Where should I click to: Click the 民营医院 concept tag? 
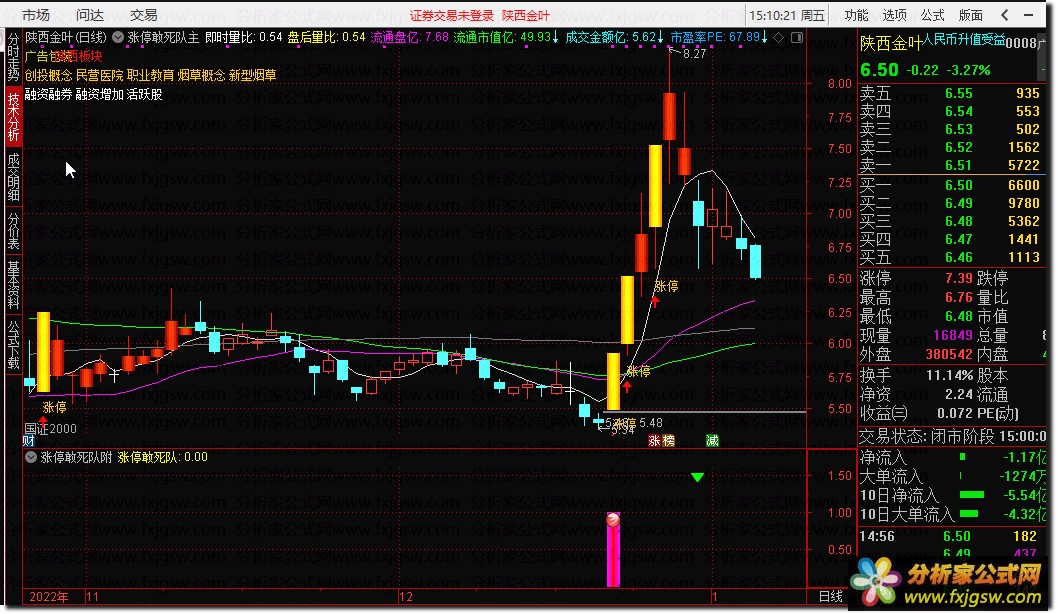click(99, 76)
